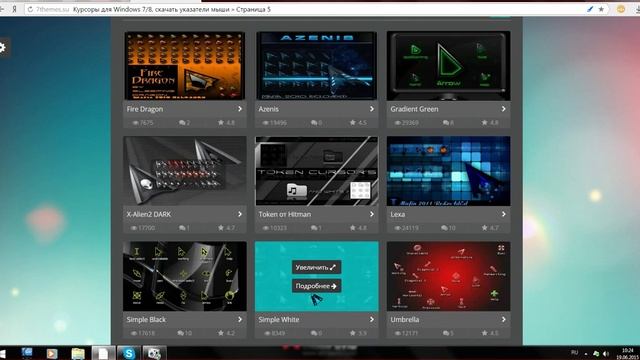
Task: Open the Simple Black cursor preview image
Action: (x=184, y=276)
